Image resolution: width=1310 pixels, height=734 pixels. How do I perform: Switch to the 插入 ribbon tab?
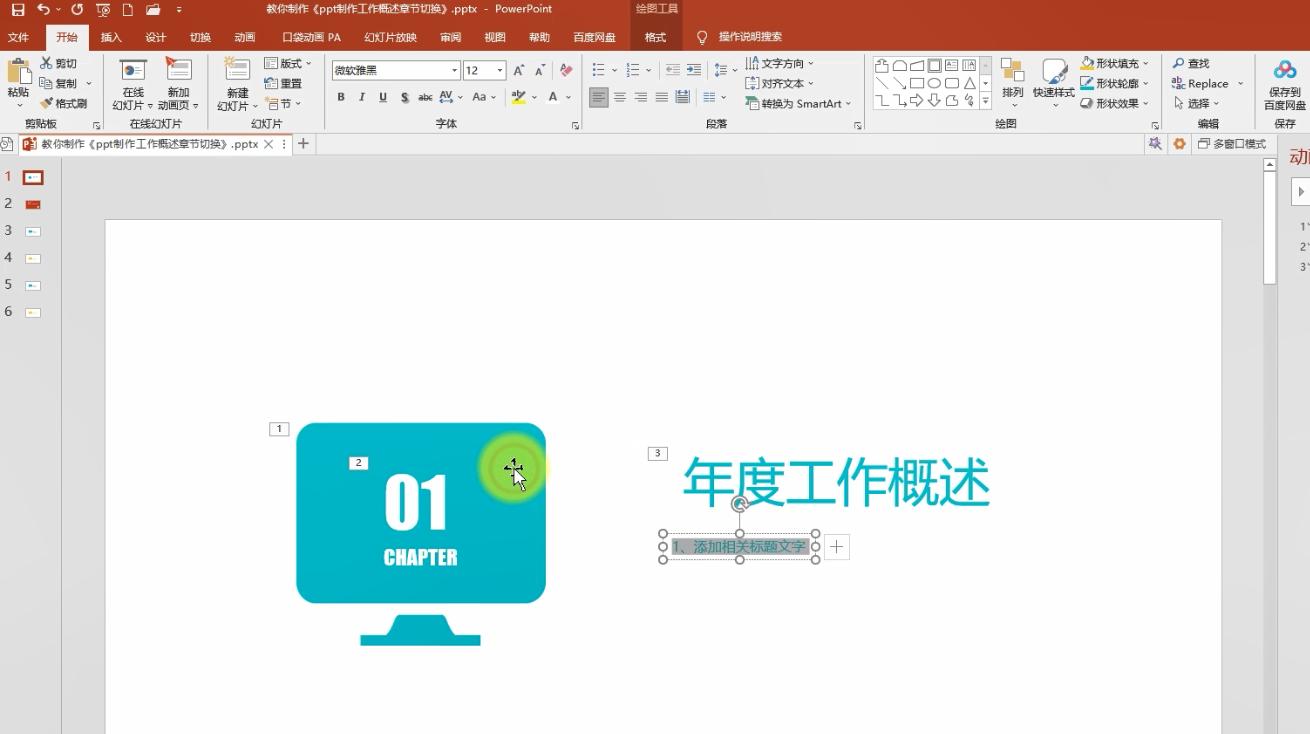point(110,37)
